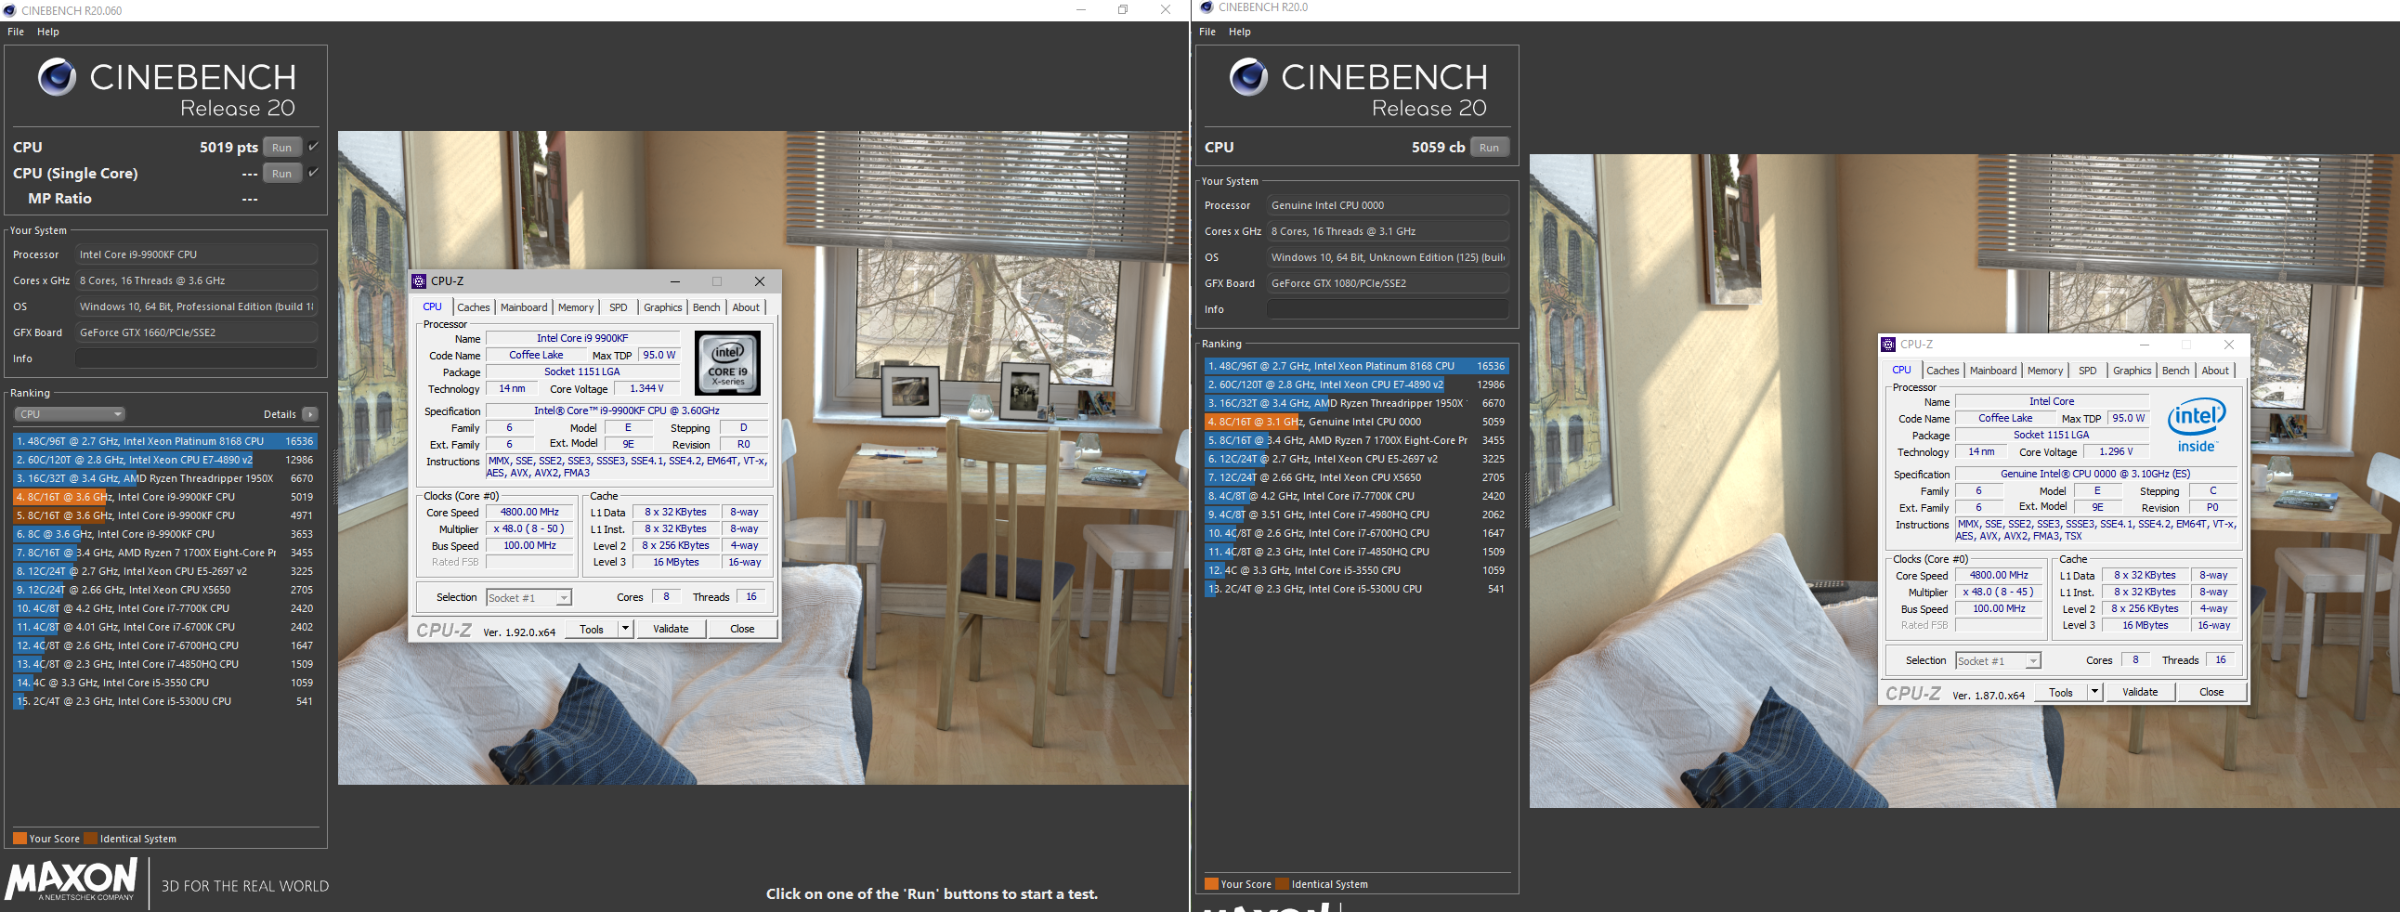Open the CPU ranking type dropdown
The height and width of the screenshot is (912, 2400).
point(69,414)
